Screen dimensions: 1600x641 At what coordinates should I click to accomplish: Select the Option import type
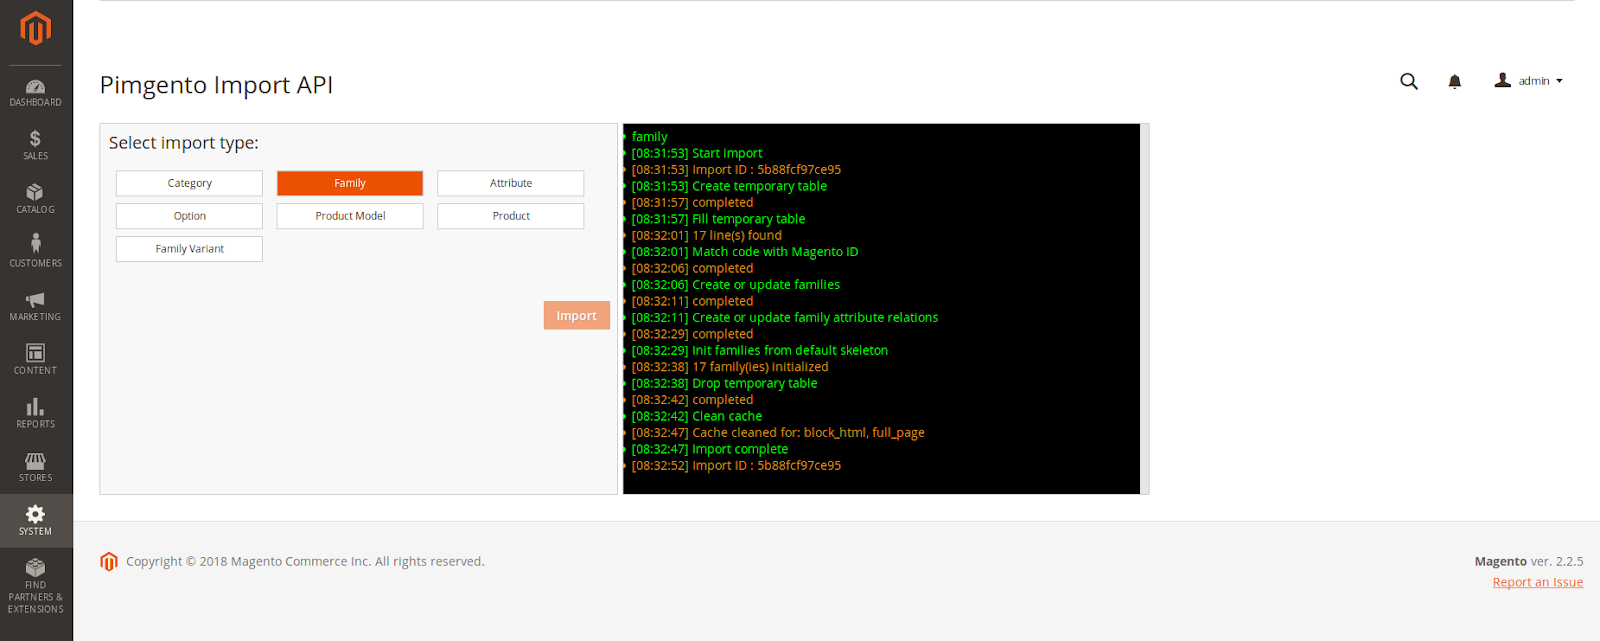tap(189, 216)
